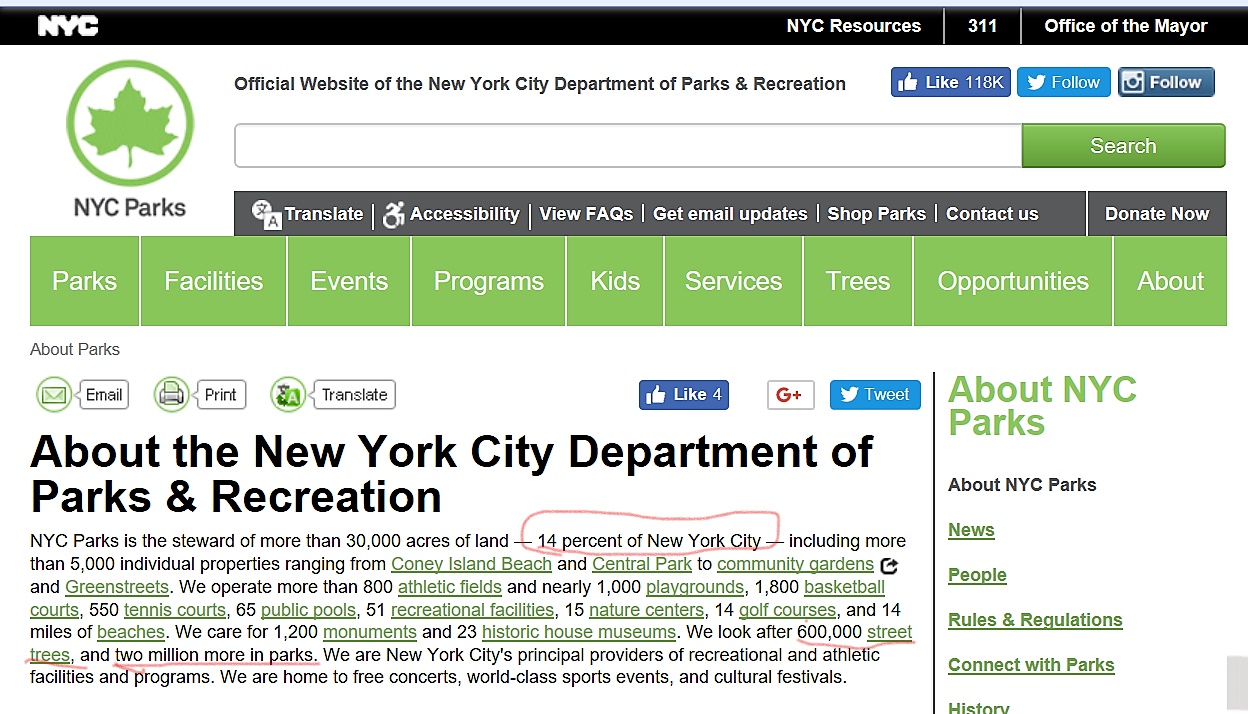Click the Translate icon in gray toolbar
The height and width of the screenshot is (714, 1248).
[x=266, y=214]
